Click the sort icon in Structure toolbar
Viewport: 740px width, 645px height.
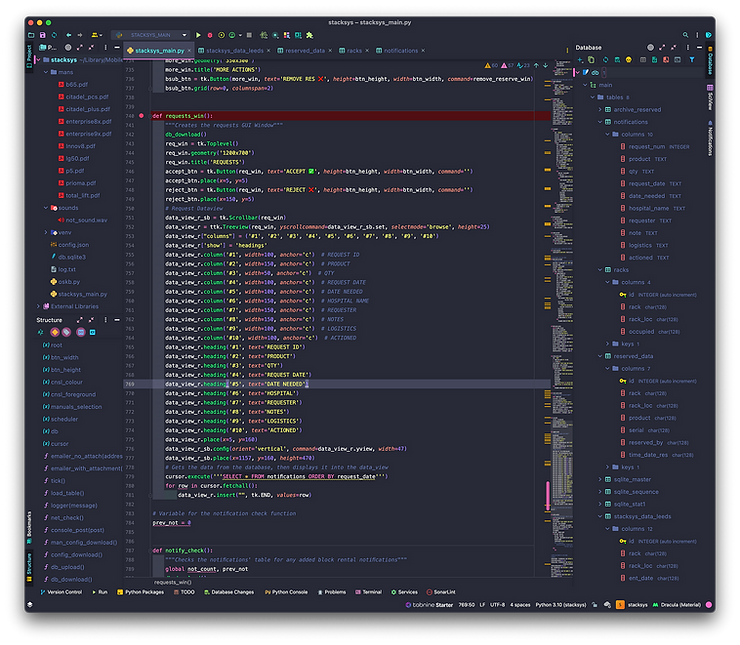coord(41,332)
